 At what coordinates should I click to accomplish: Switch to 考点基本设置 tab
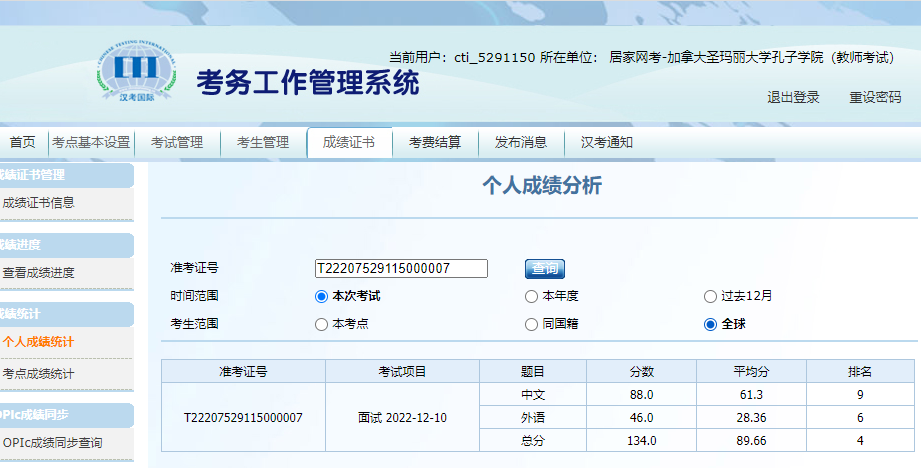[91, 142]
